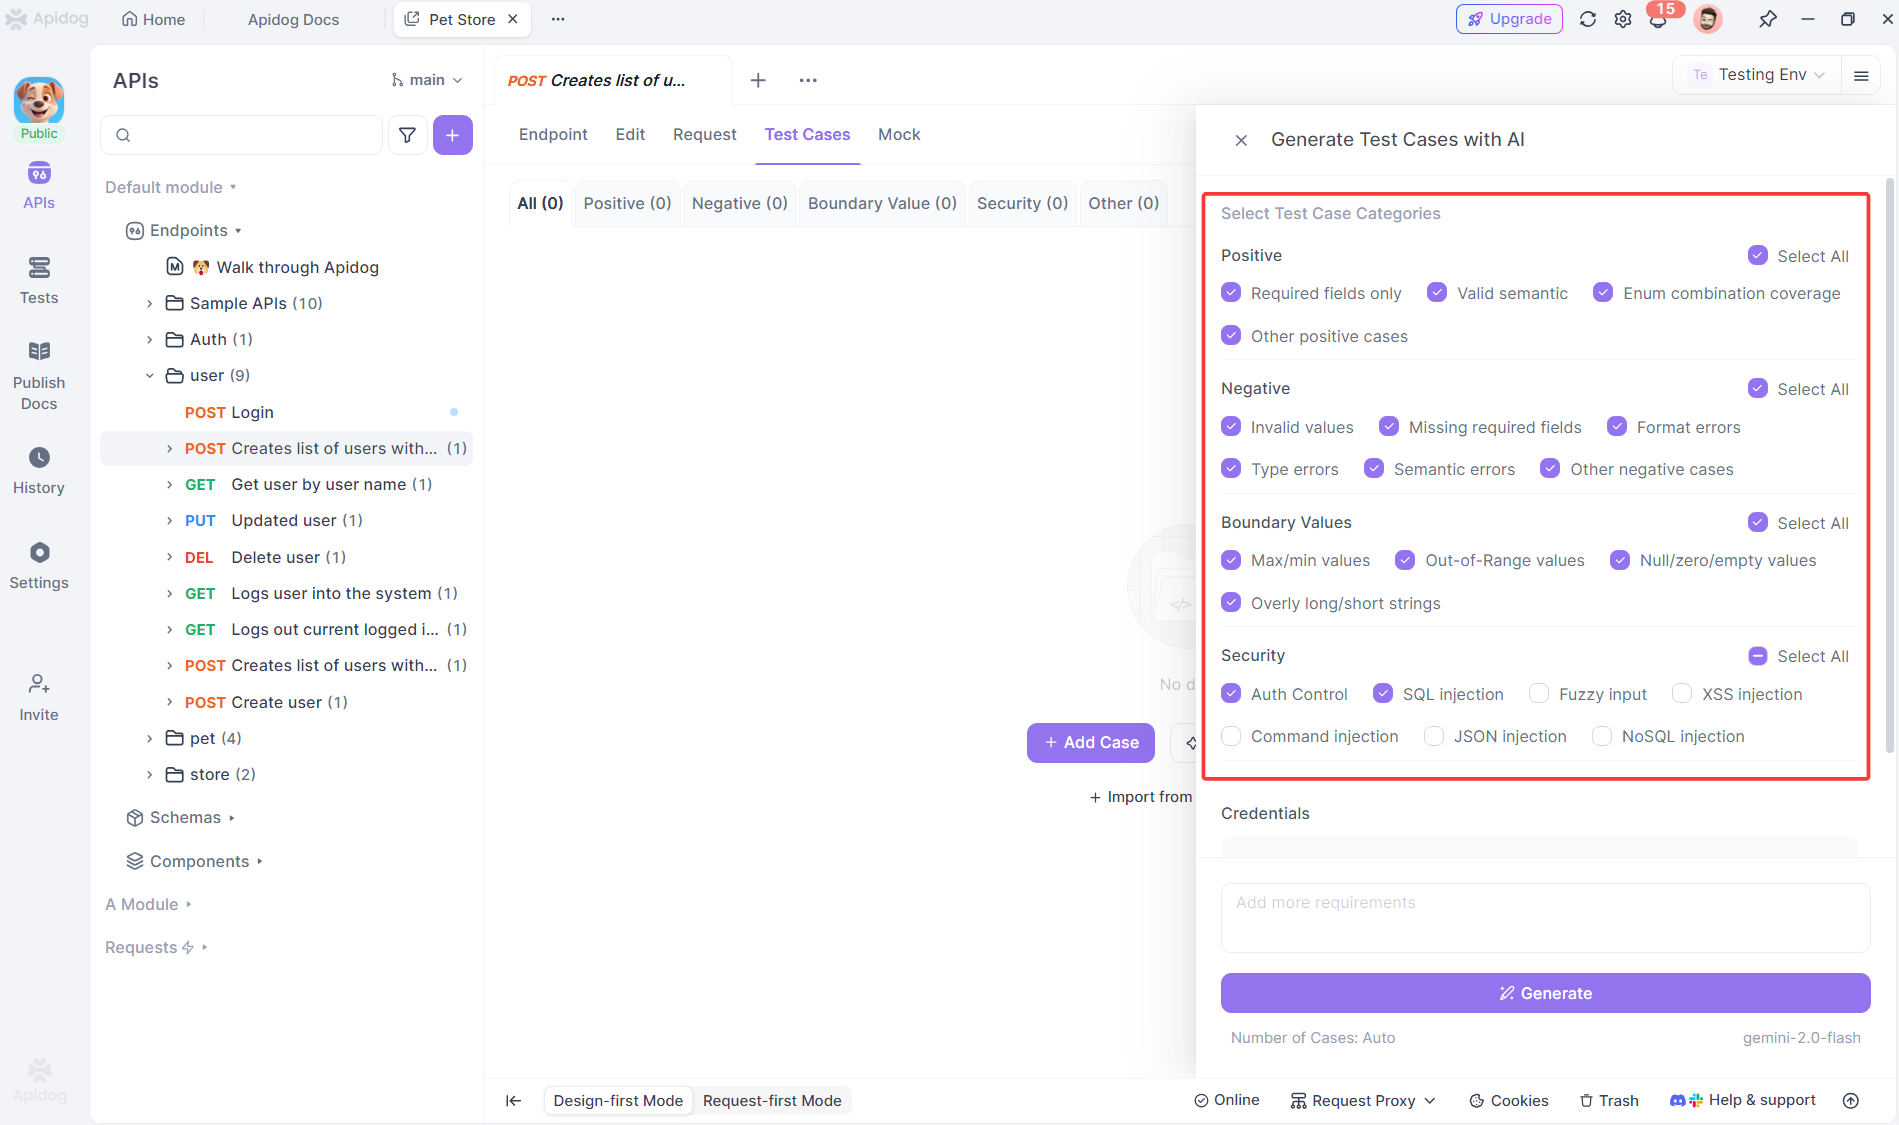Click the Add more requirements input field
This screenshot has height=1125, width=1899.
pos(1544,917)
